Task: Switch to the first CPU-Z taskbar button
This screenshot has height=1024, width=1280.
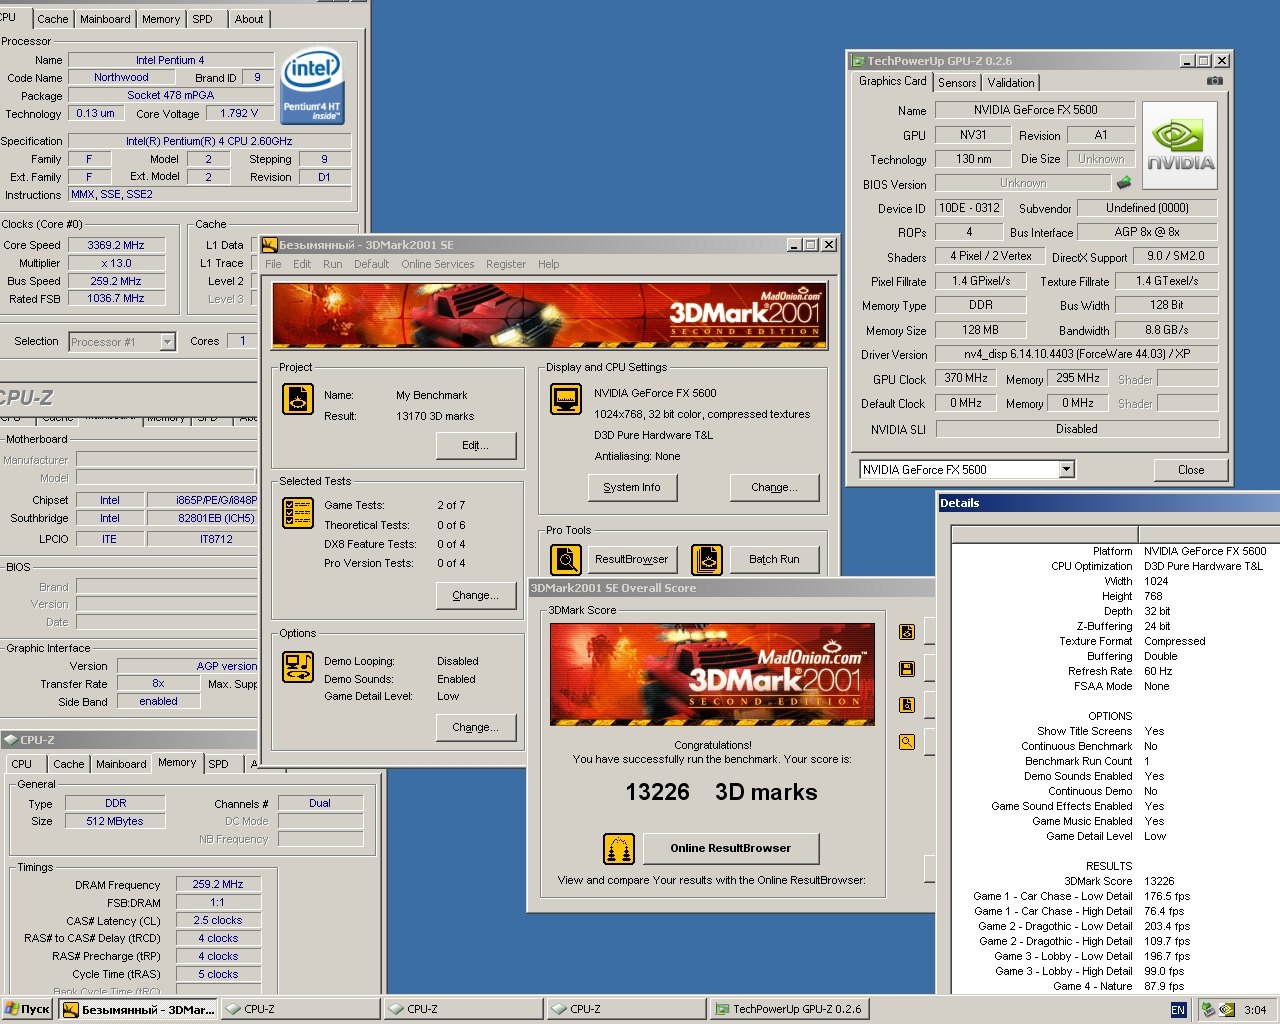Action: click(x=301, y=1009)
